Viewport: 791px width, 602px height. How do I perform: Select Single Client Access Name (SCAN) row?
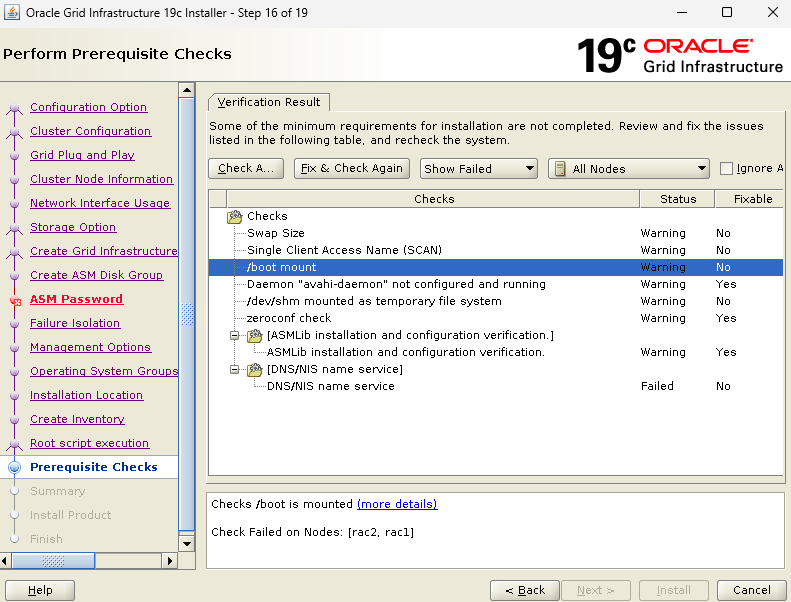click(x=496, y=250)
